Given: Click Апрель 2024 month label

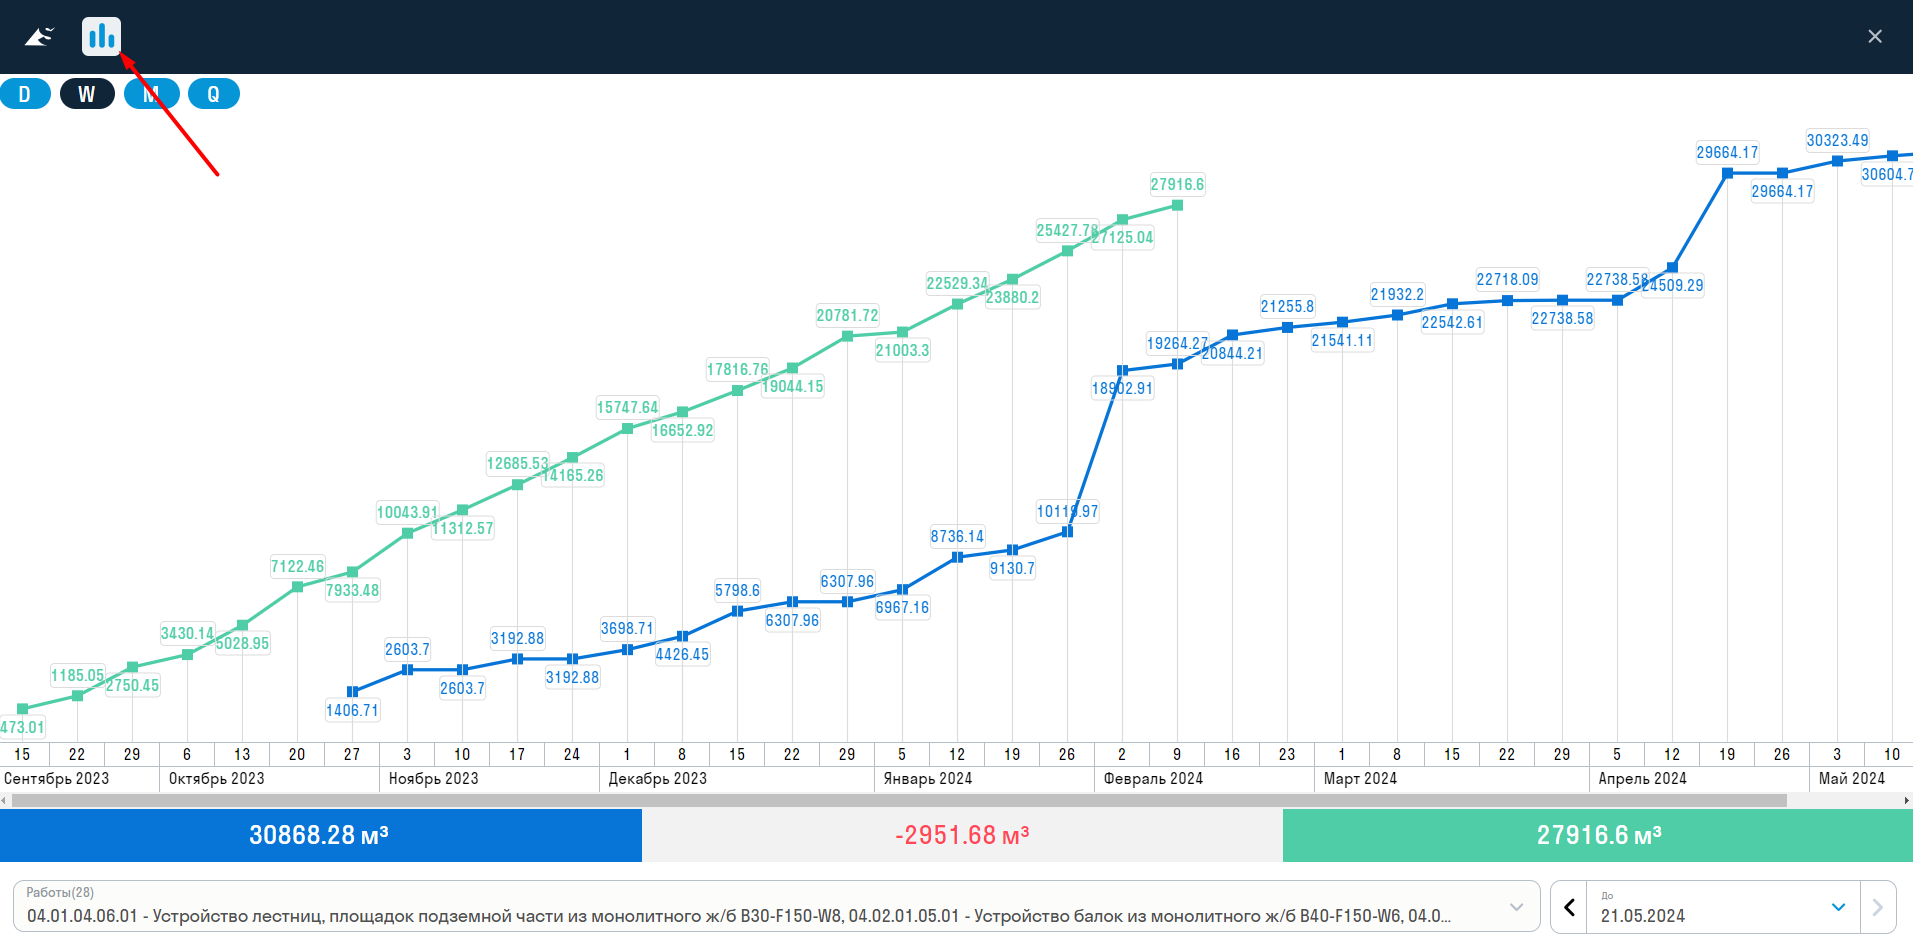Looking at the screenshot, I should coord(1643,778).
